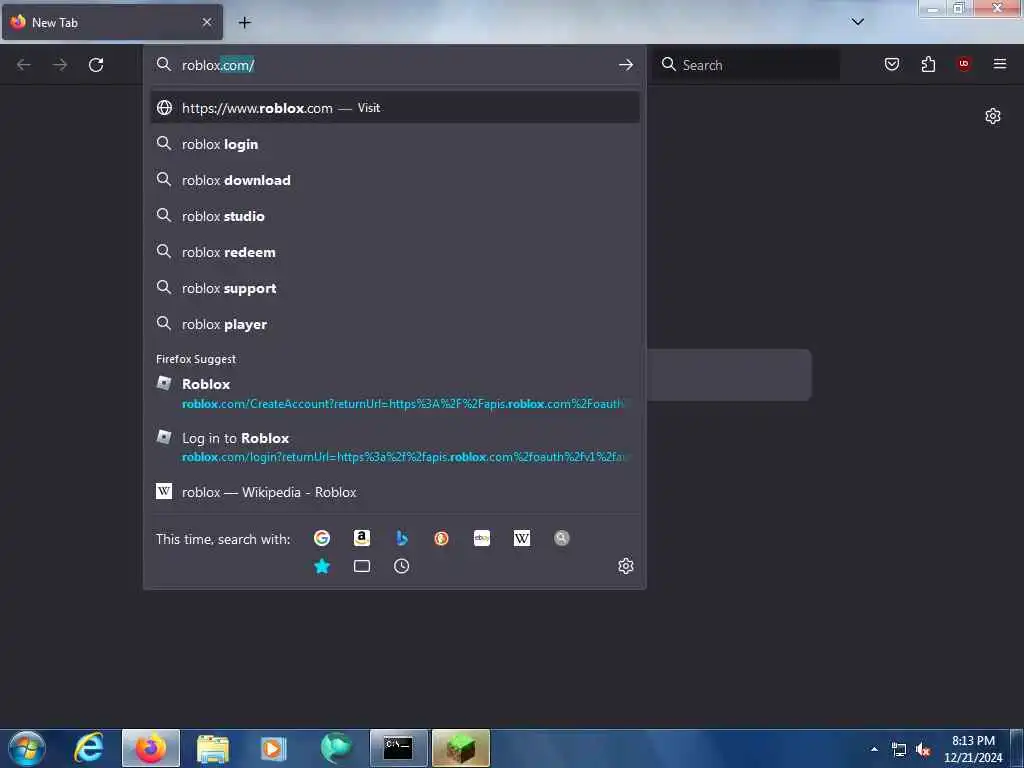Open the uBlock Origin extension icon
The width and height of the screenshot is (1024, 768).
(x=963, y=64)
